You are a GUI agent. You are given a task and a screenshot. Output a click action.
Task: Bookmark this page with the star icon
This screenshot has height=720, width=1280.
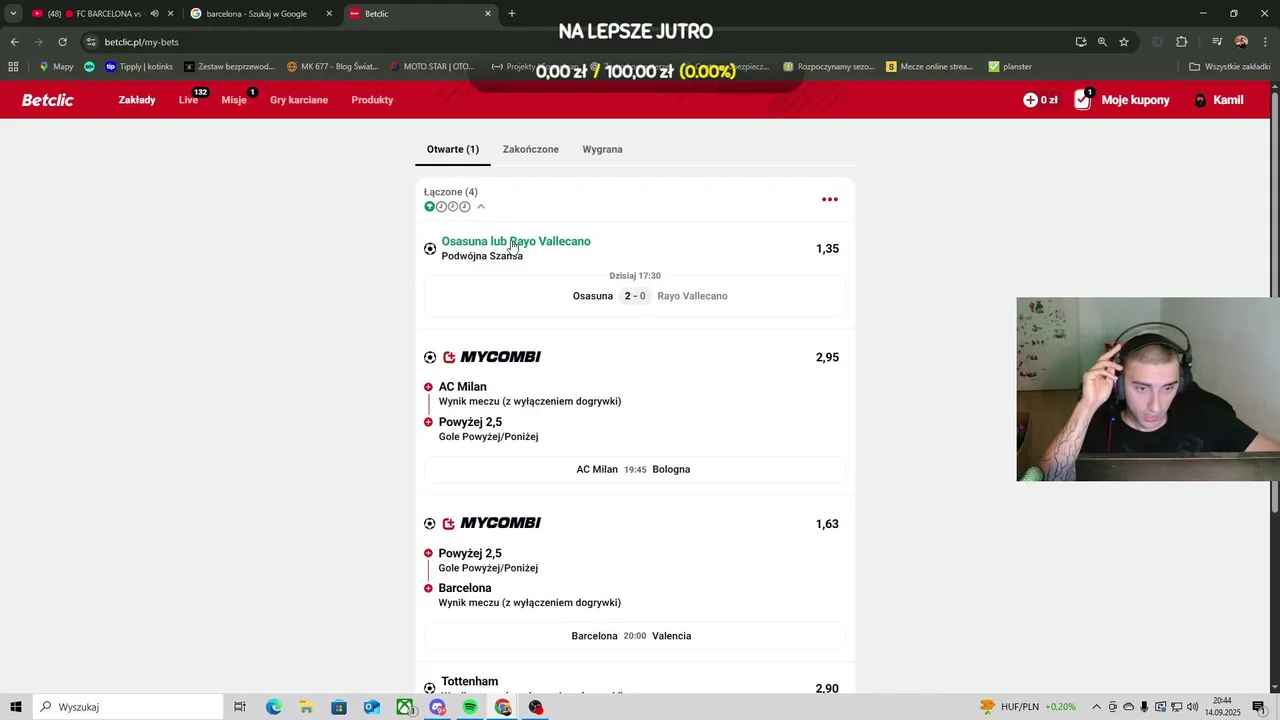pos(1124,42)
